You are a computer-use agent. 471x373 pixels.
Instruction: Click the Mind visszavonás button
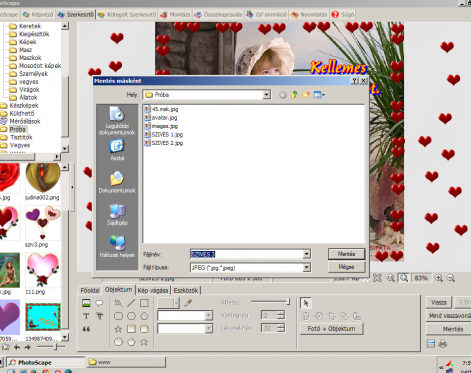point(449,316)
